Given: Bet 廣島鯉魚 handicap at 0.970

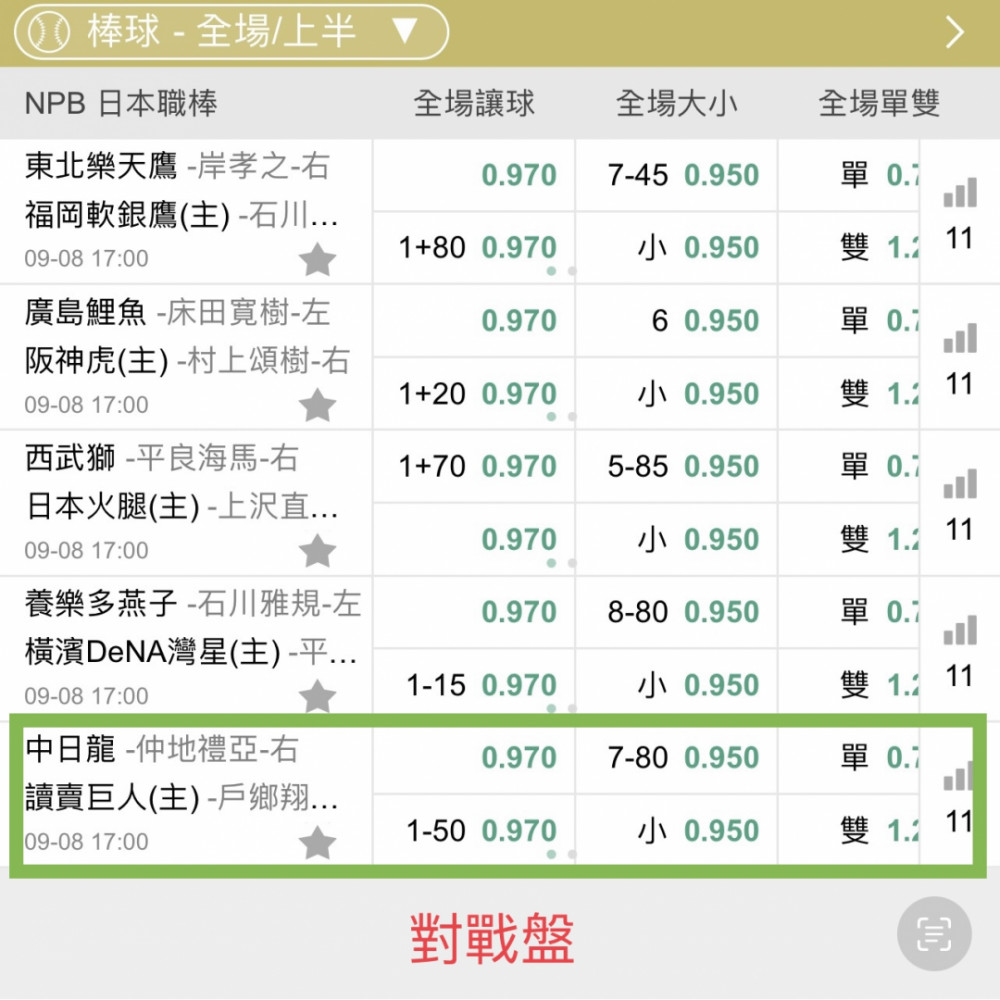Looking at the screenshot, I should [474, 320].
